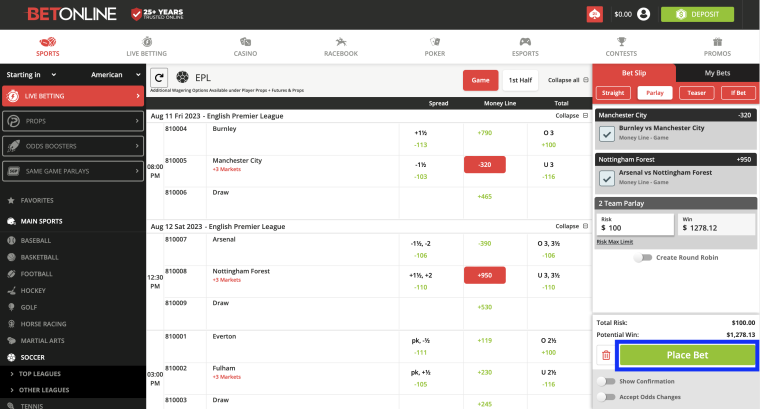The height and width of the screenshot is (409, 760).
Task: Expand the Props sidebar menu
Action: [x=73, y=121]
